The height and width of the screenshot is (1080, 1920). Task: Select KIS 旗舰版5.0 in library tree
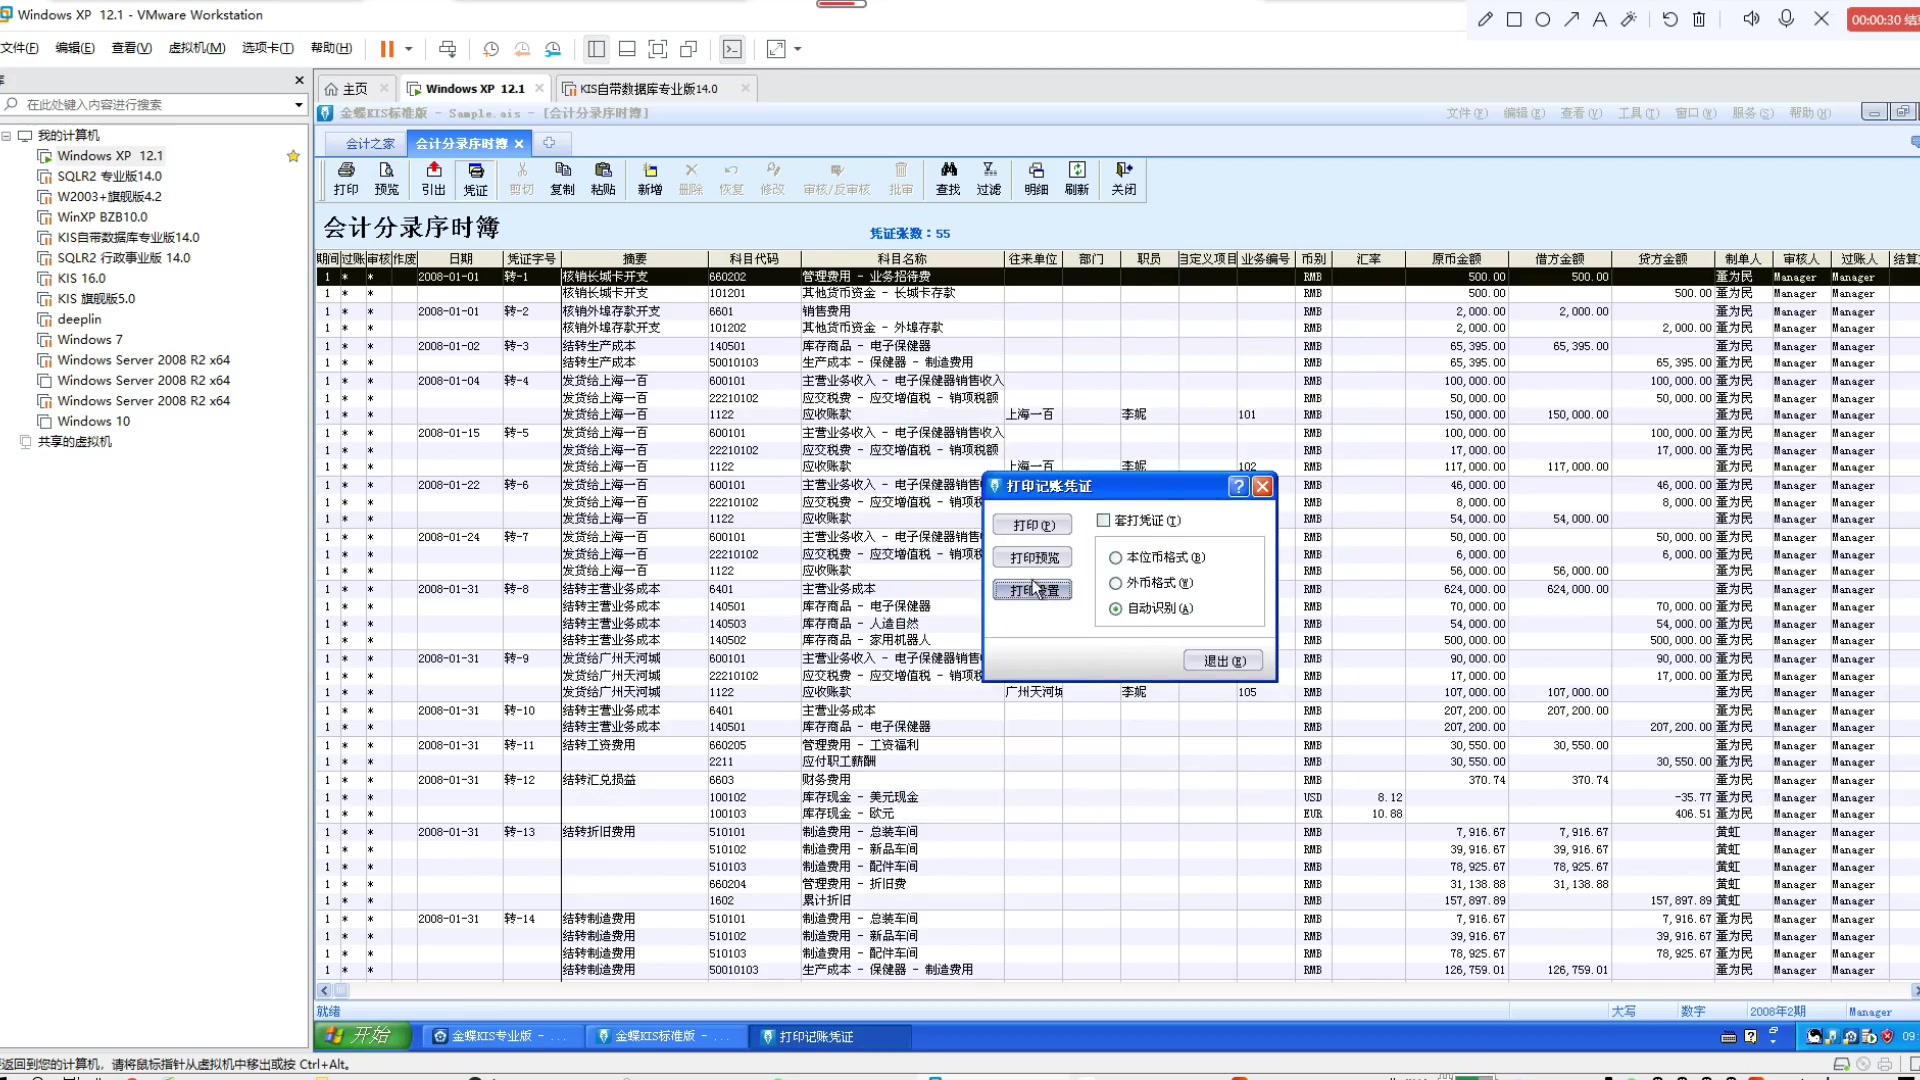[96, 299]
